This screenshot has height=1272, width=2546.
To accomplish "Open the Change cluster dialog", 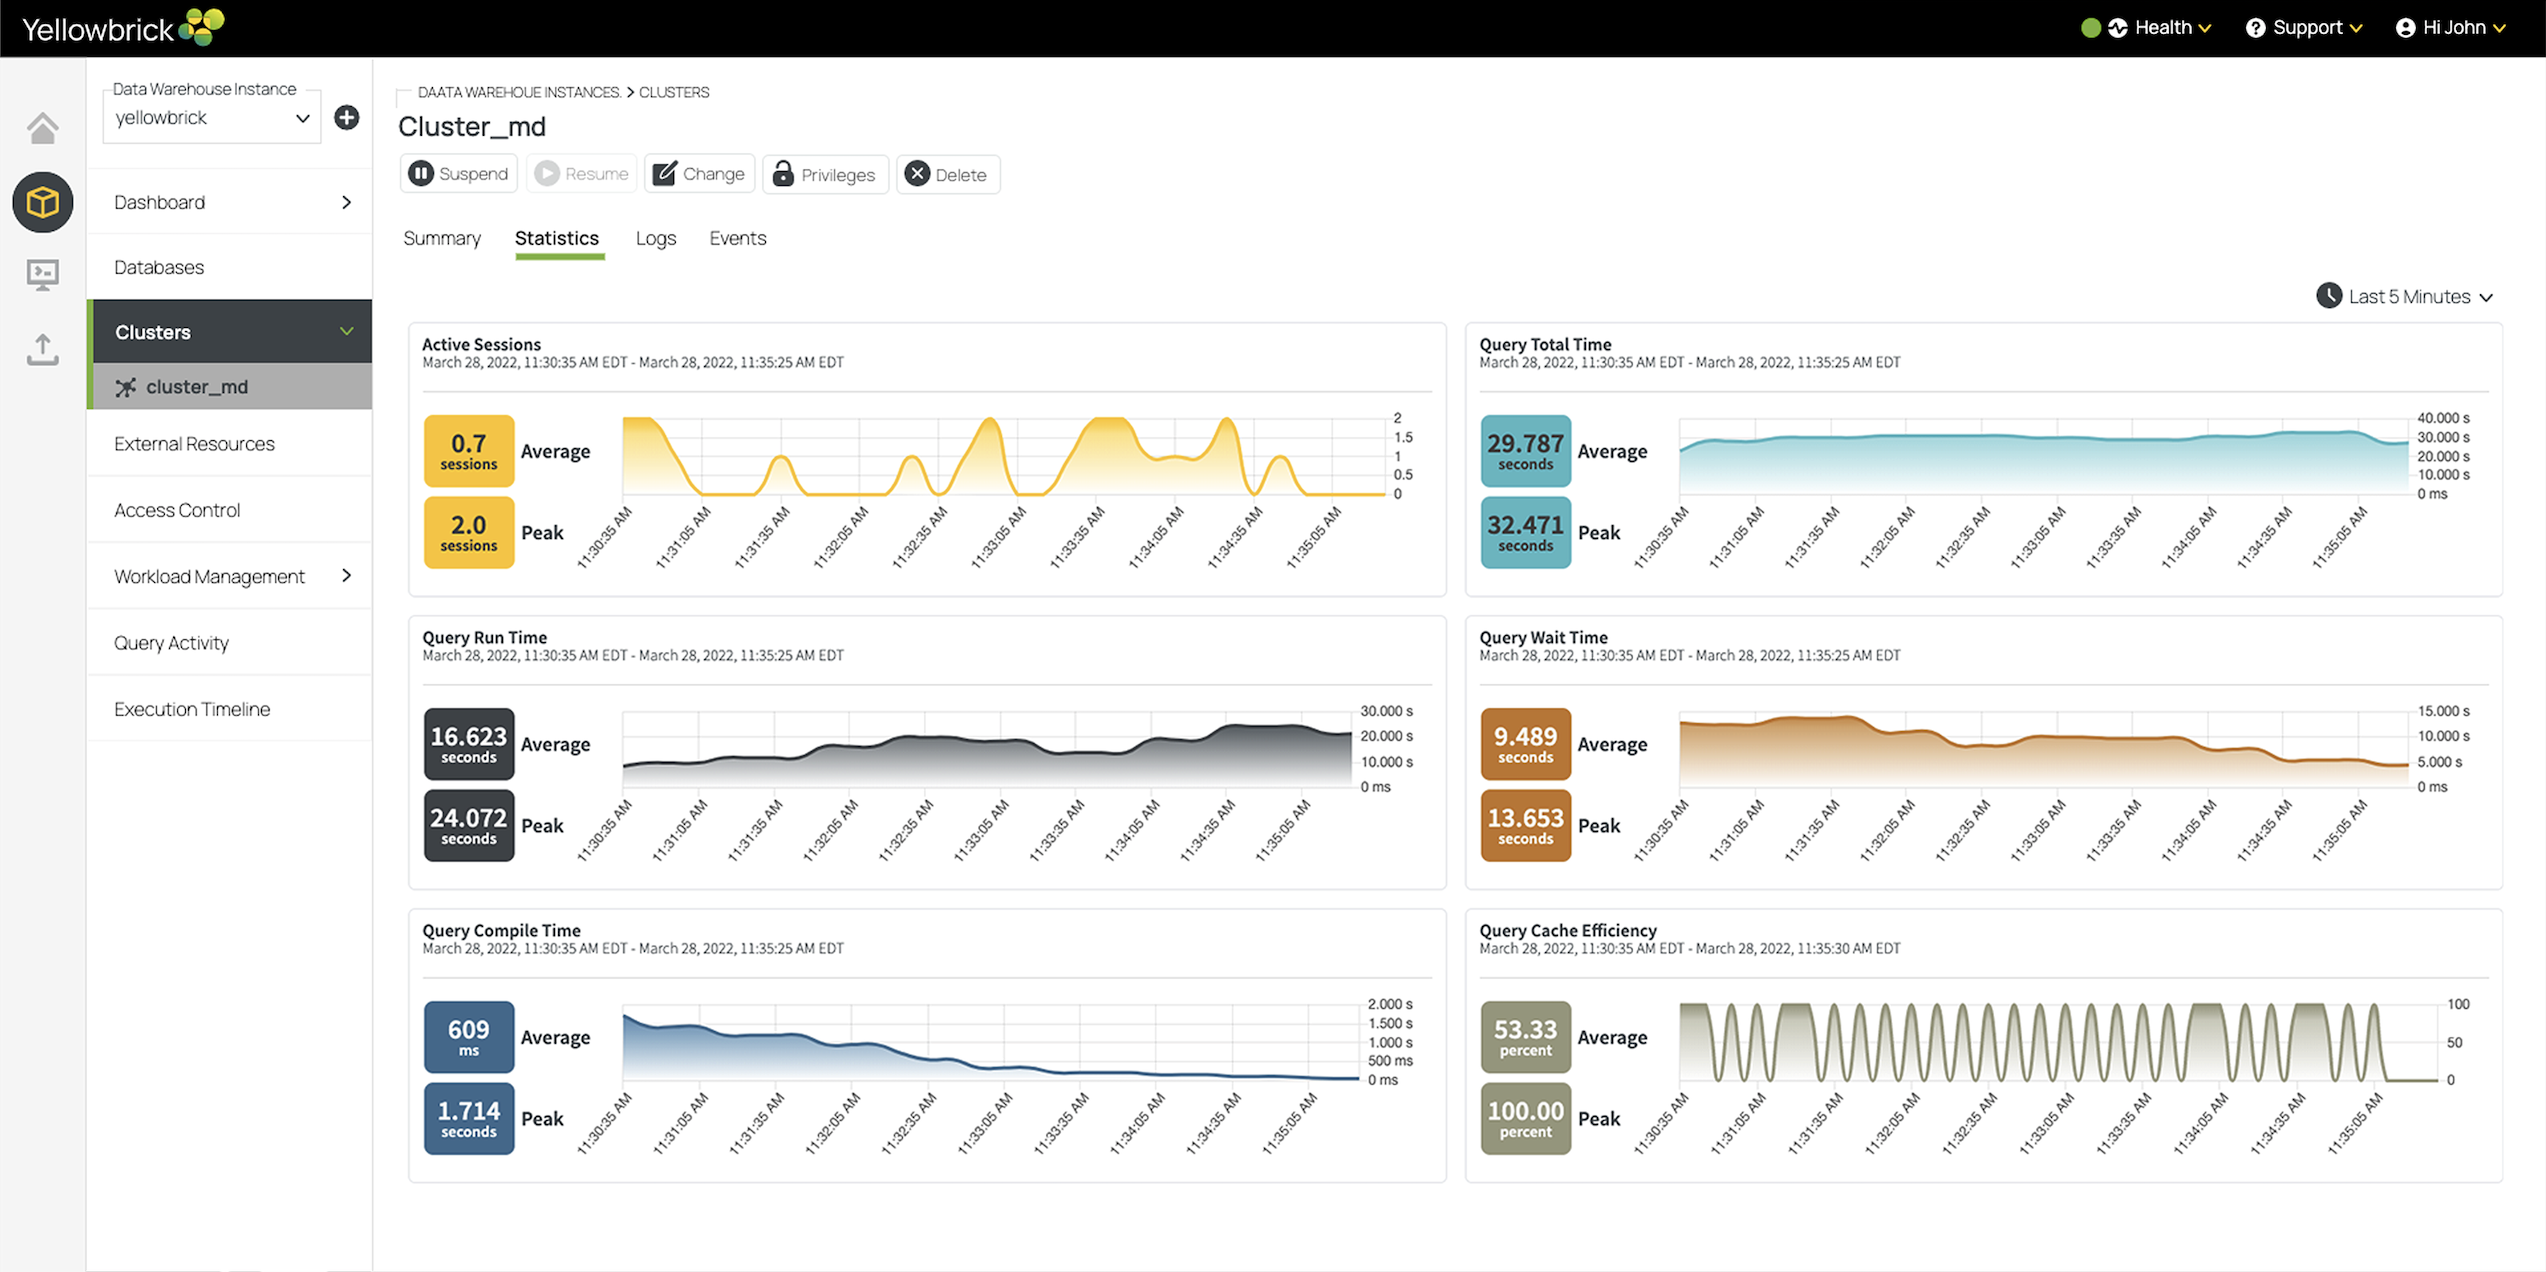I will pos(699,174).
